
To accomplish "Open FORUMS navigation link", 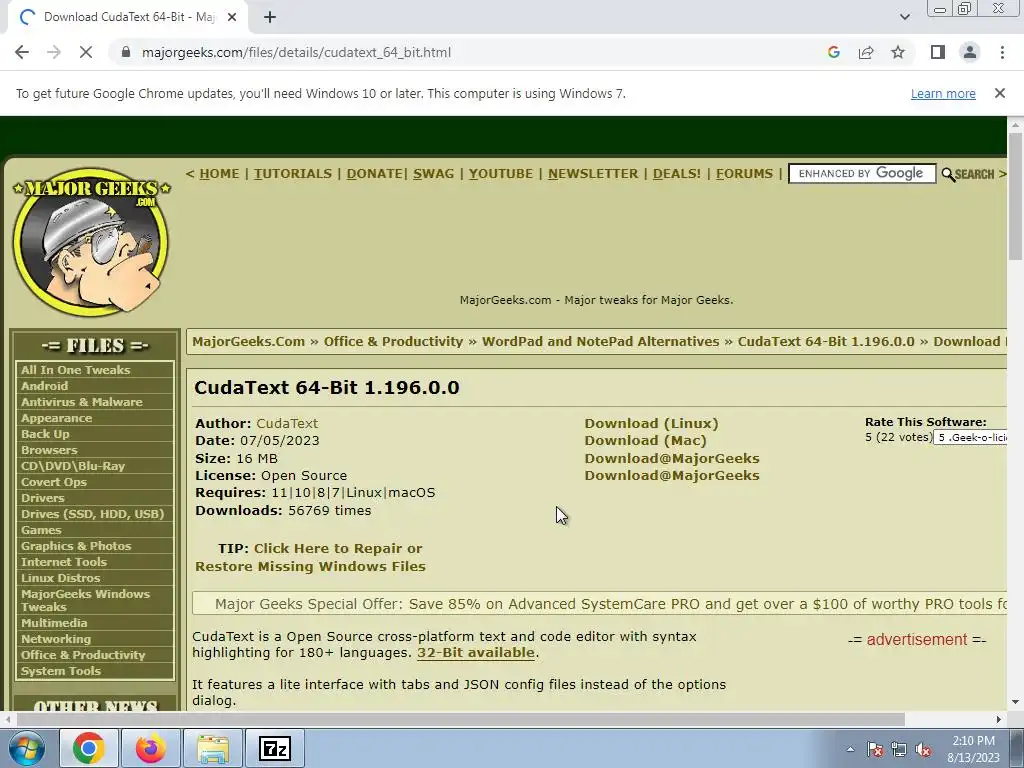I will (744, 174).
